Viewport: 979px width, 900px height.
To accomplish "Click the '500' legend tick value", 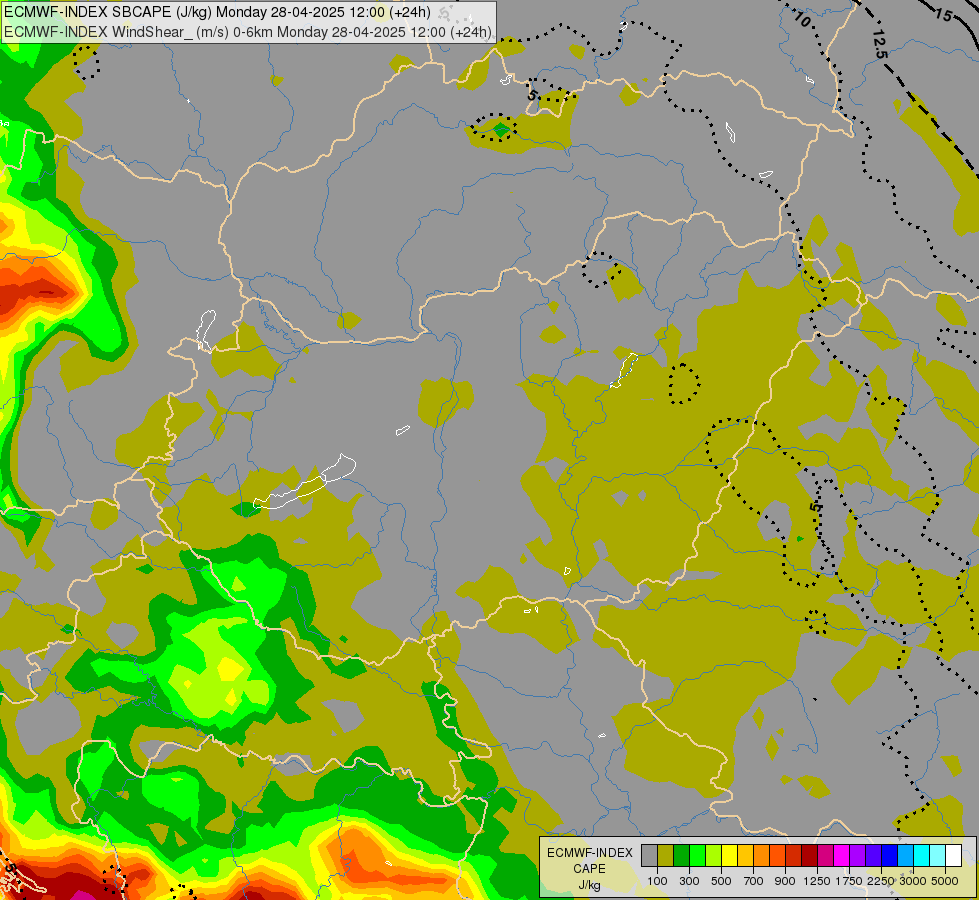I will 721,881.
